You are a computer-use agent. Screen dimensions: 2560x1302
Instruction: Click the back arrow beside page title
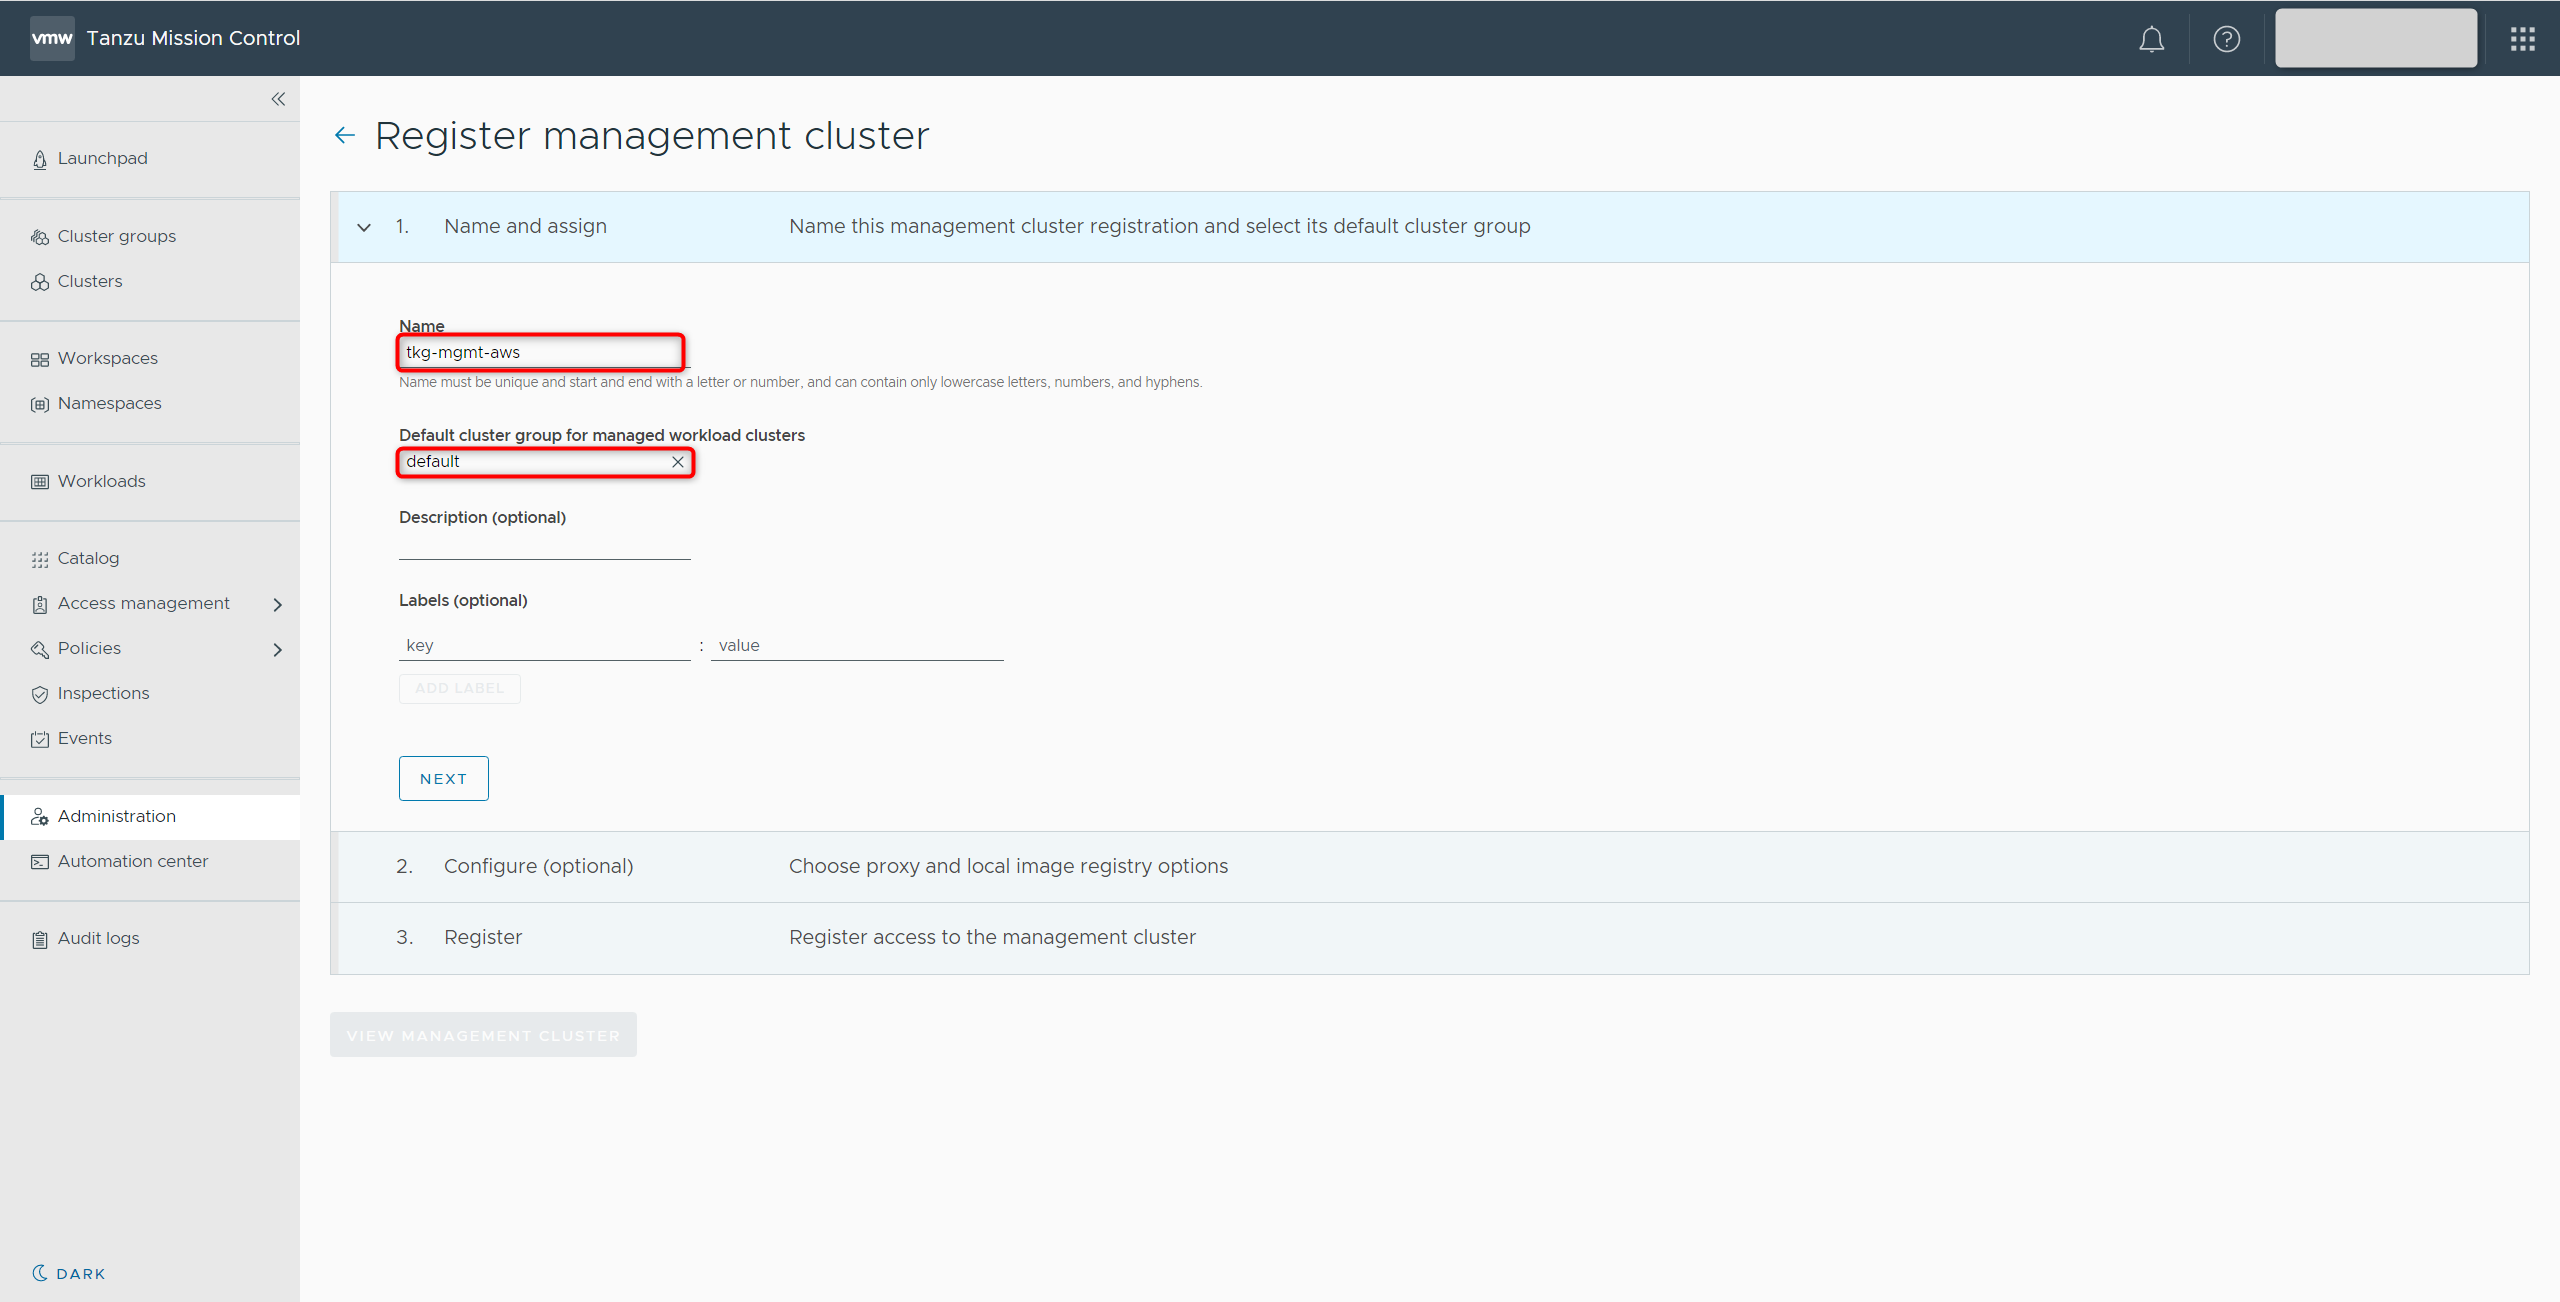pyautogui.click(x=345, y=136)
